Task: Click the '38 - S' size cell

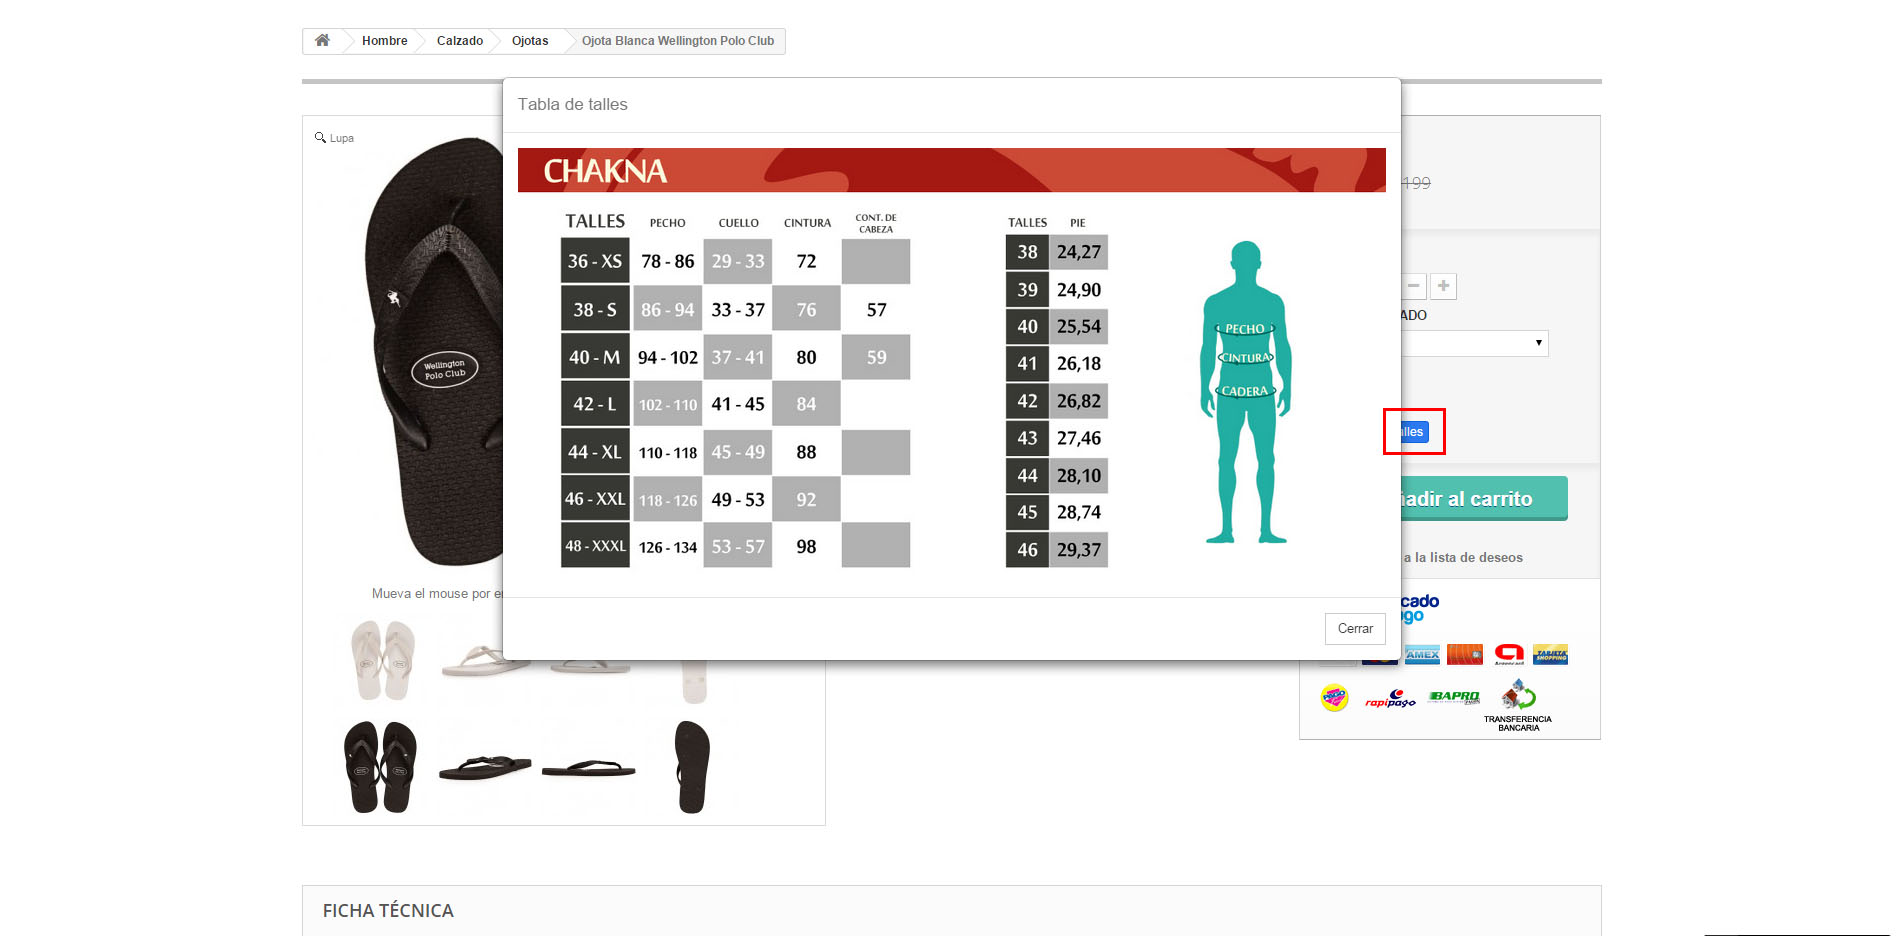Action: 595,310
